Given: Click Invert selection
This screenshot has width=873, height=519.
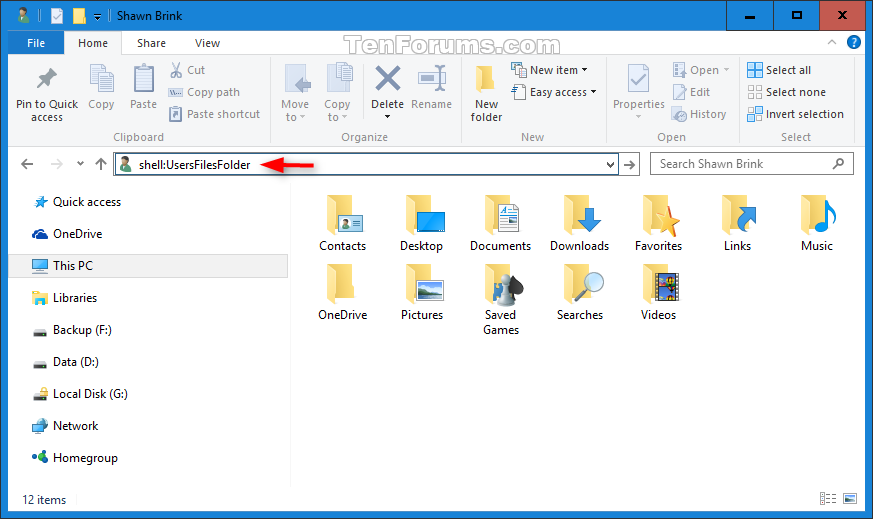Looking at the screenshot, I should coord(796,114).
